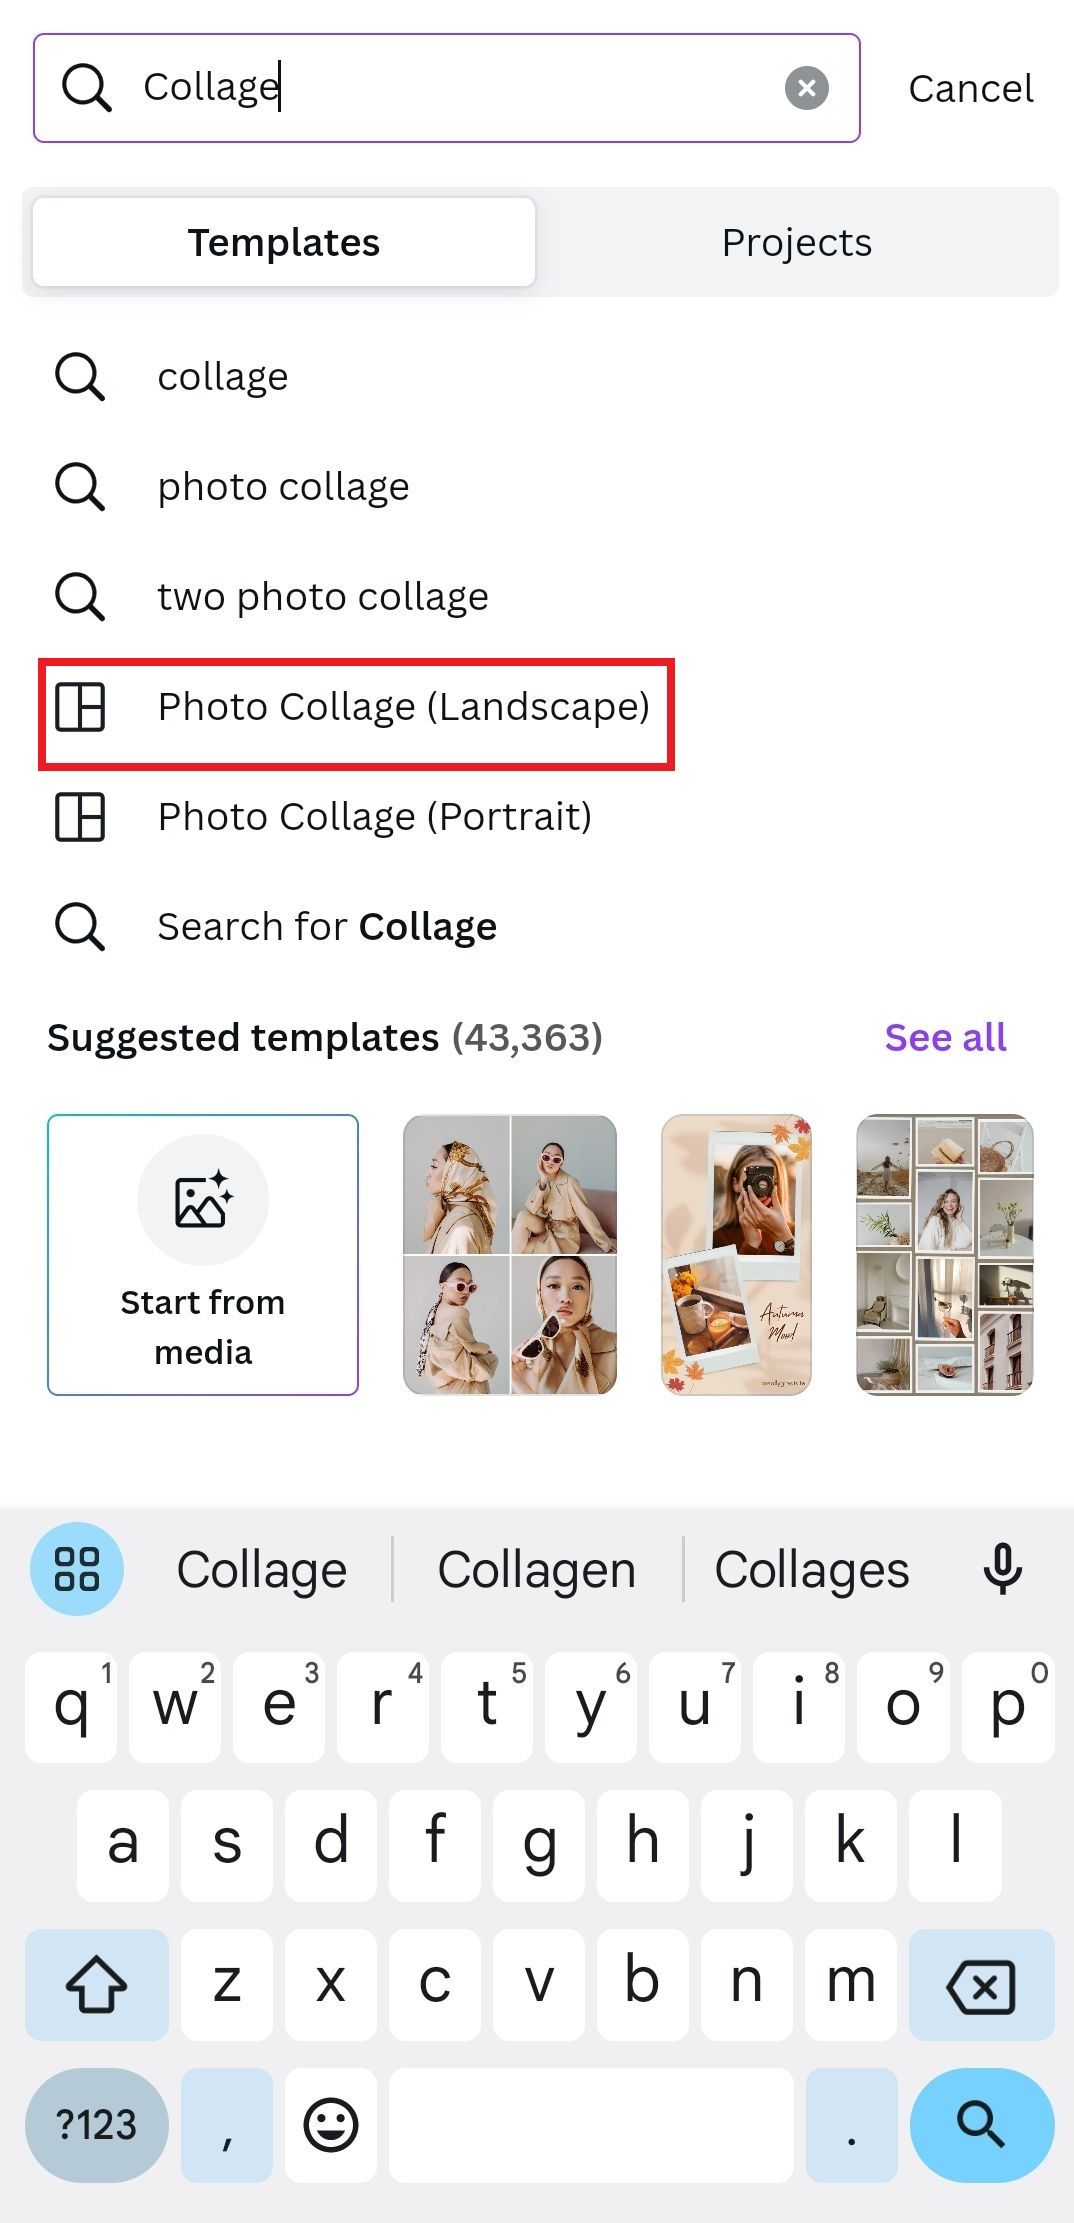Expand the 'photo collage' search suggestion
This screenshot has height=2223, width=1074.
283,487
